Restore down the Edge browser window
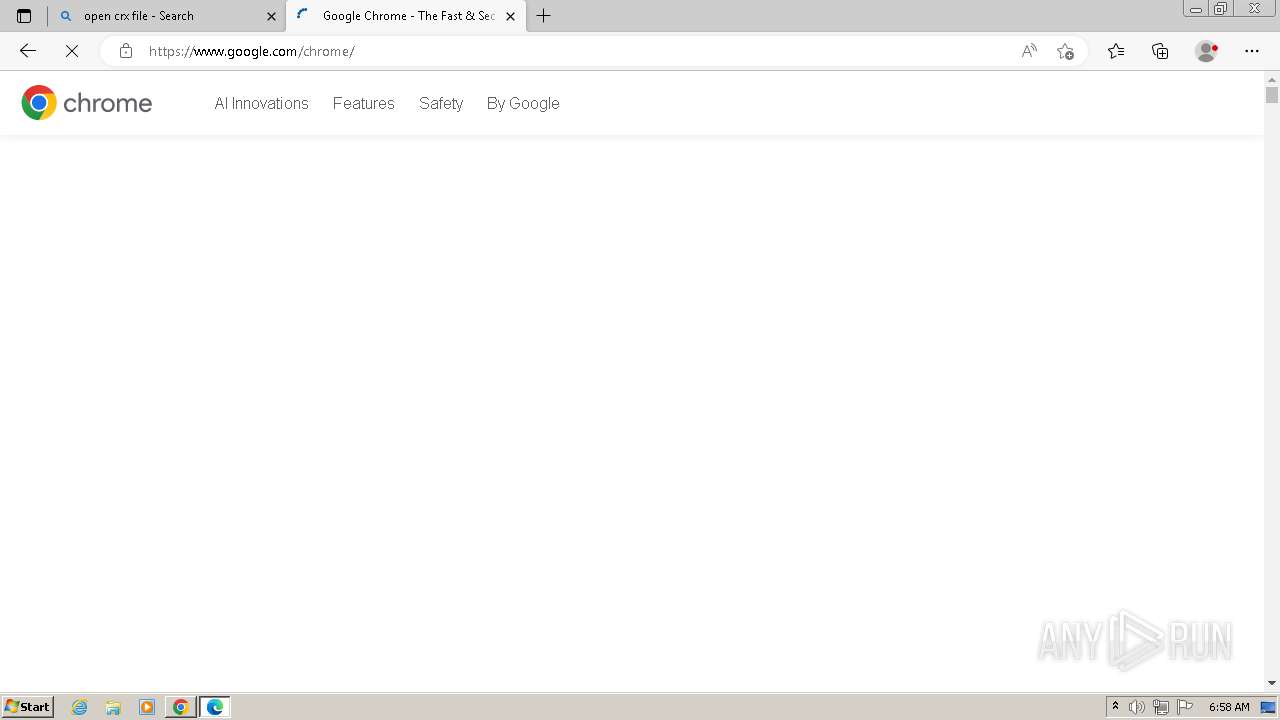 (1221, 8)
